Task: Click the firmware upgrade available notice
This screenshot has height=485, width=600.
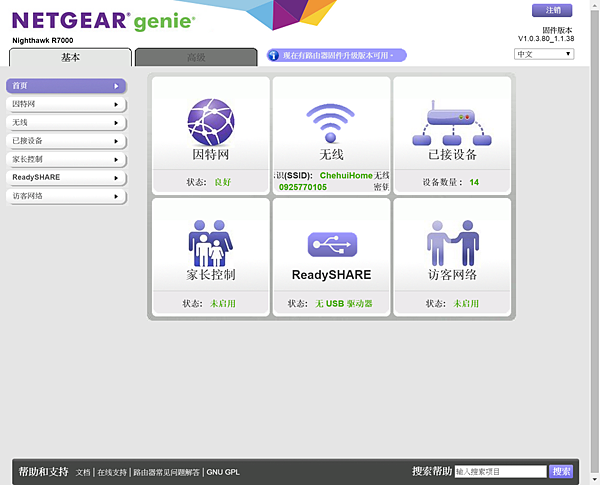Action: coord(337,56)
